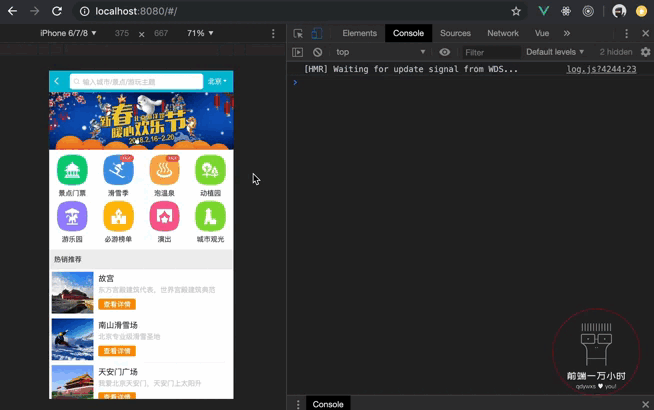The width and height of the screenshot is (654, 410).
Task: Switch to the Sources tab
Action: (x=455, y=33)
